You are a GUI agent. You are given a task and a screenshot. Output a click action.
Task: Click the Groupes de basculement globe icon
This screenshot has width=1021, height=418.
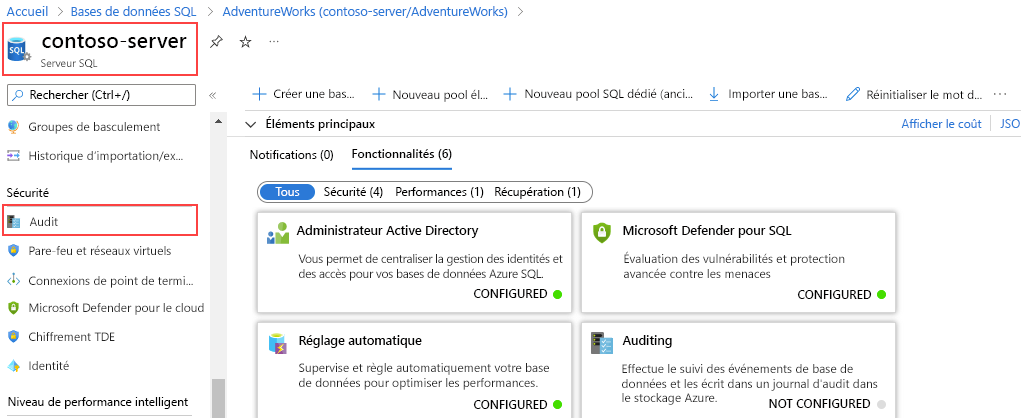click(x=14, y=127)
